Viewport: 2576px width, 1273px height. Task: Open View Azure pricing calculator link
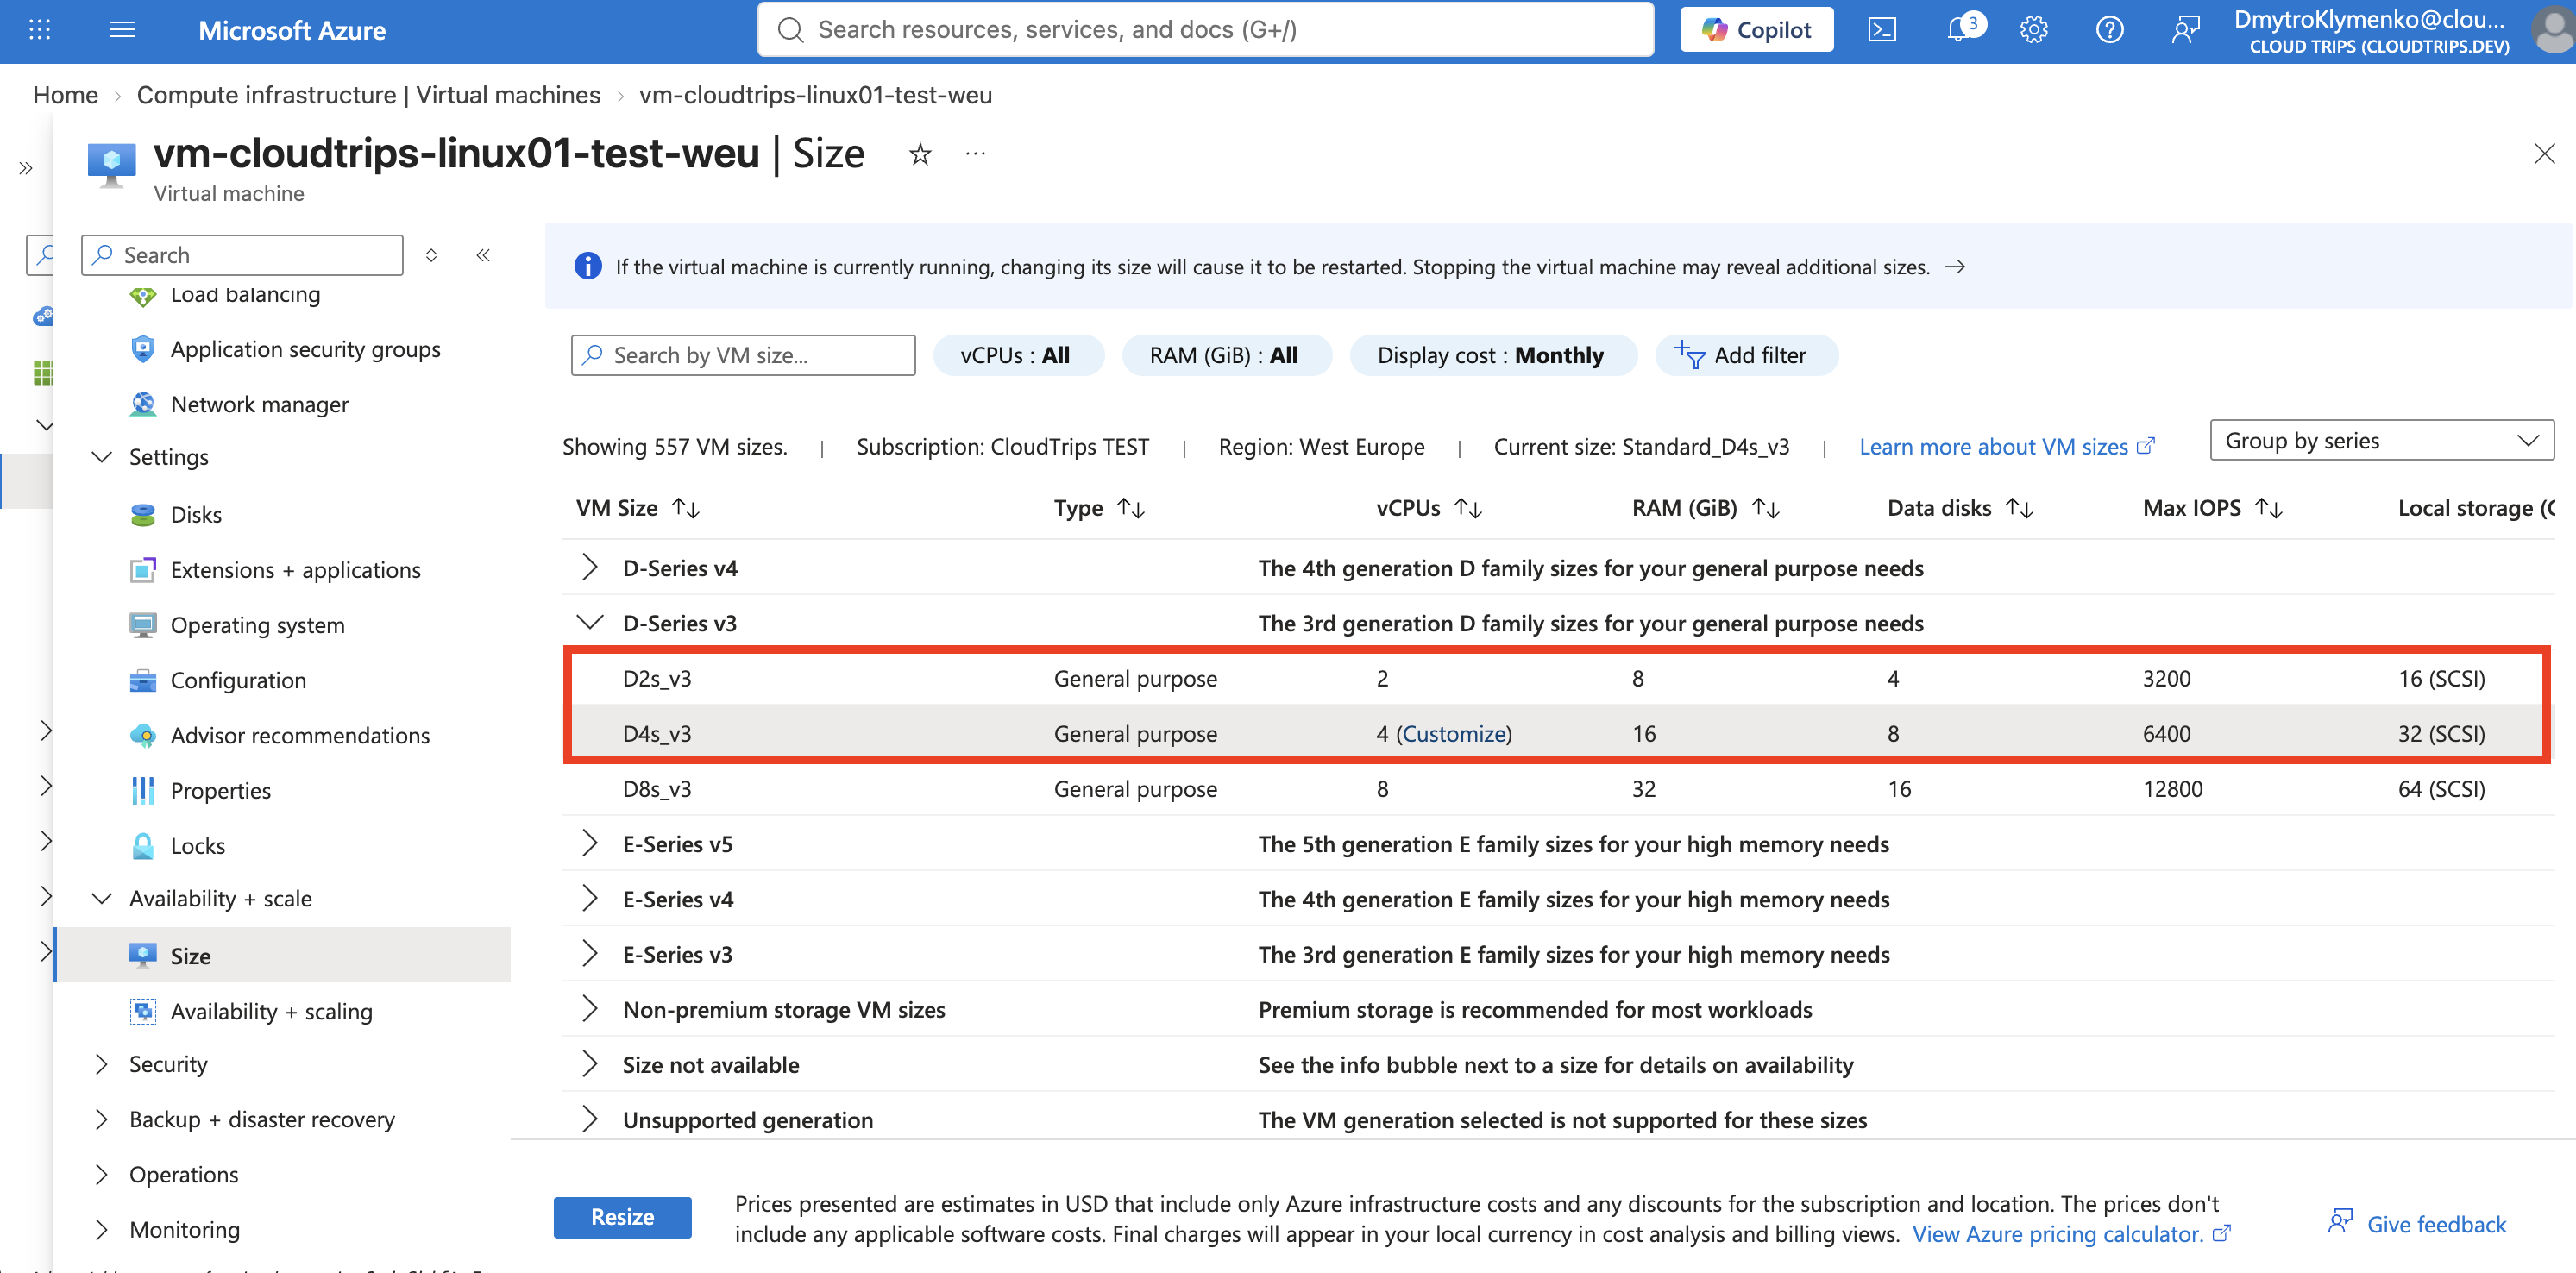pos(2070,1234)
